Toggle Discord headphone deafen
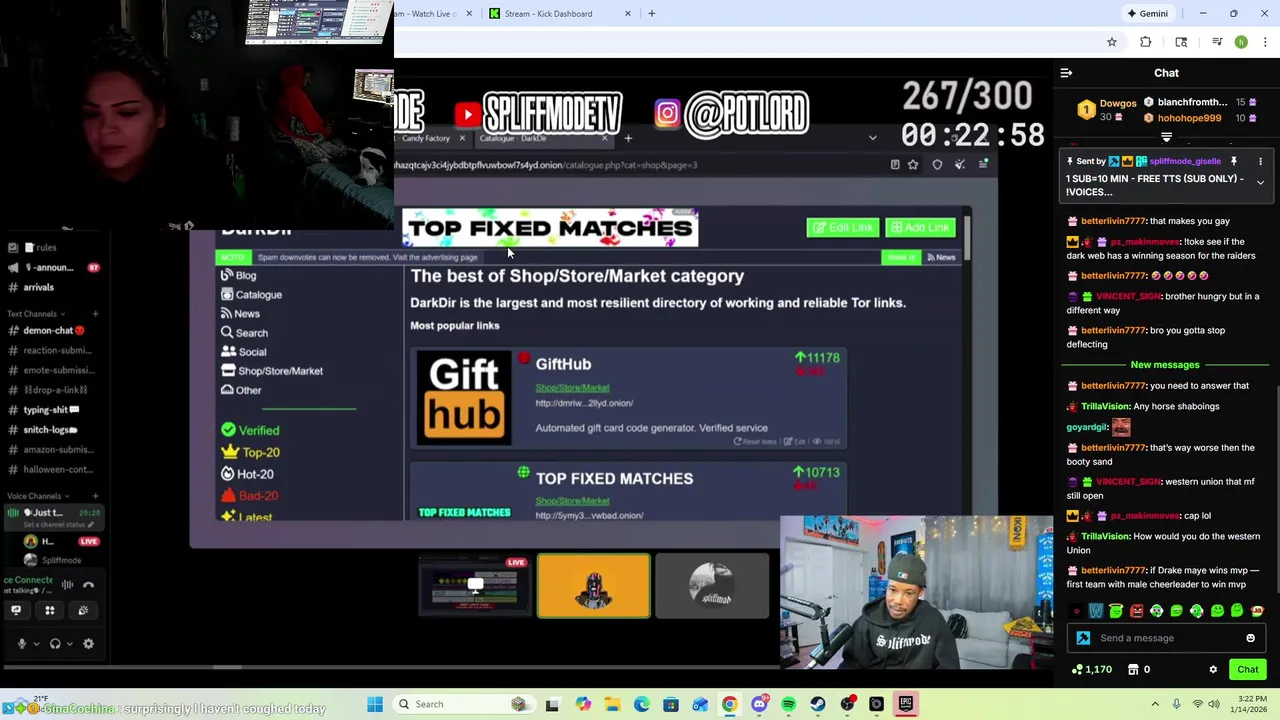 point(55,644)
